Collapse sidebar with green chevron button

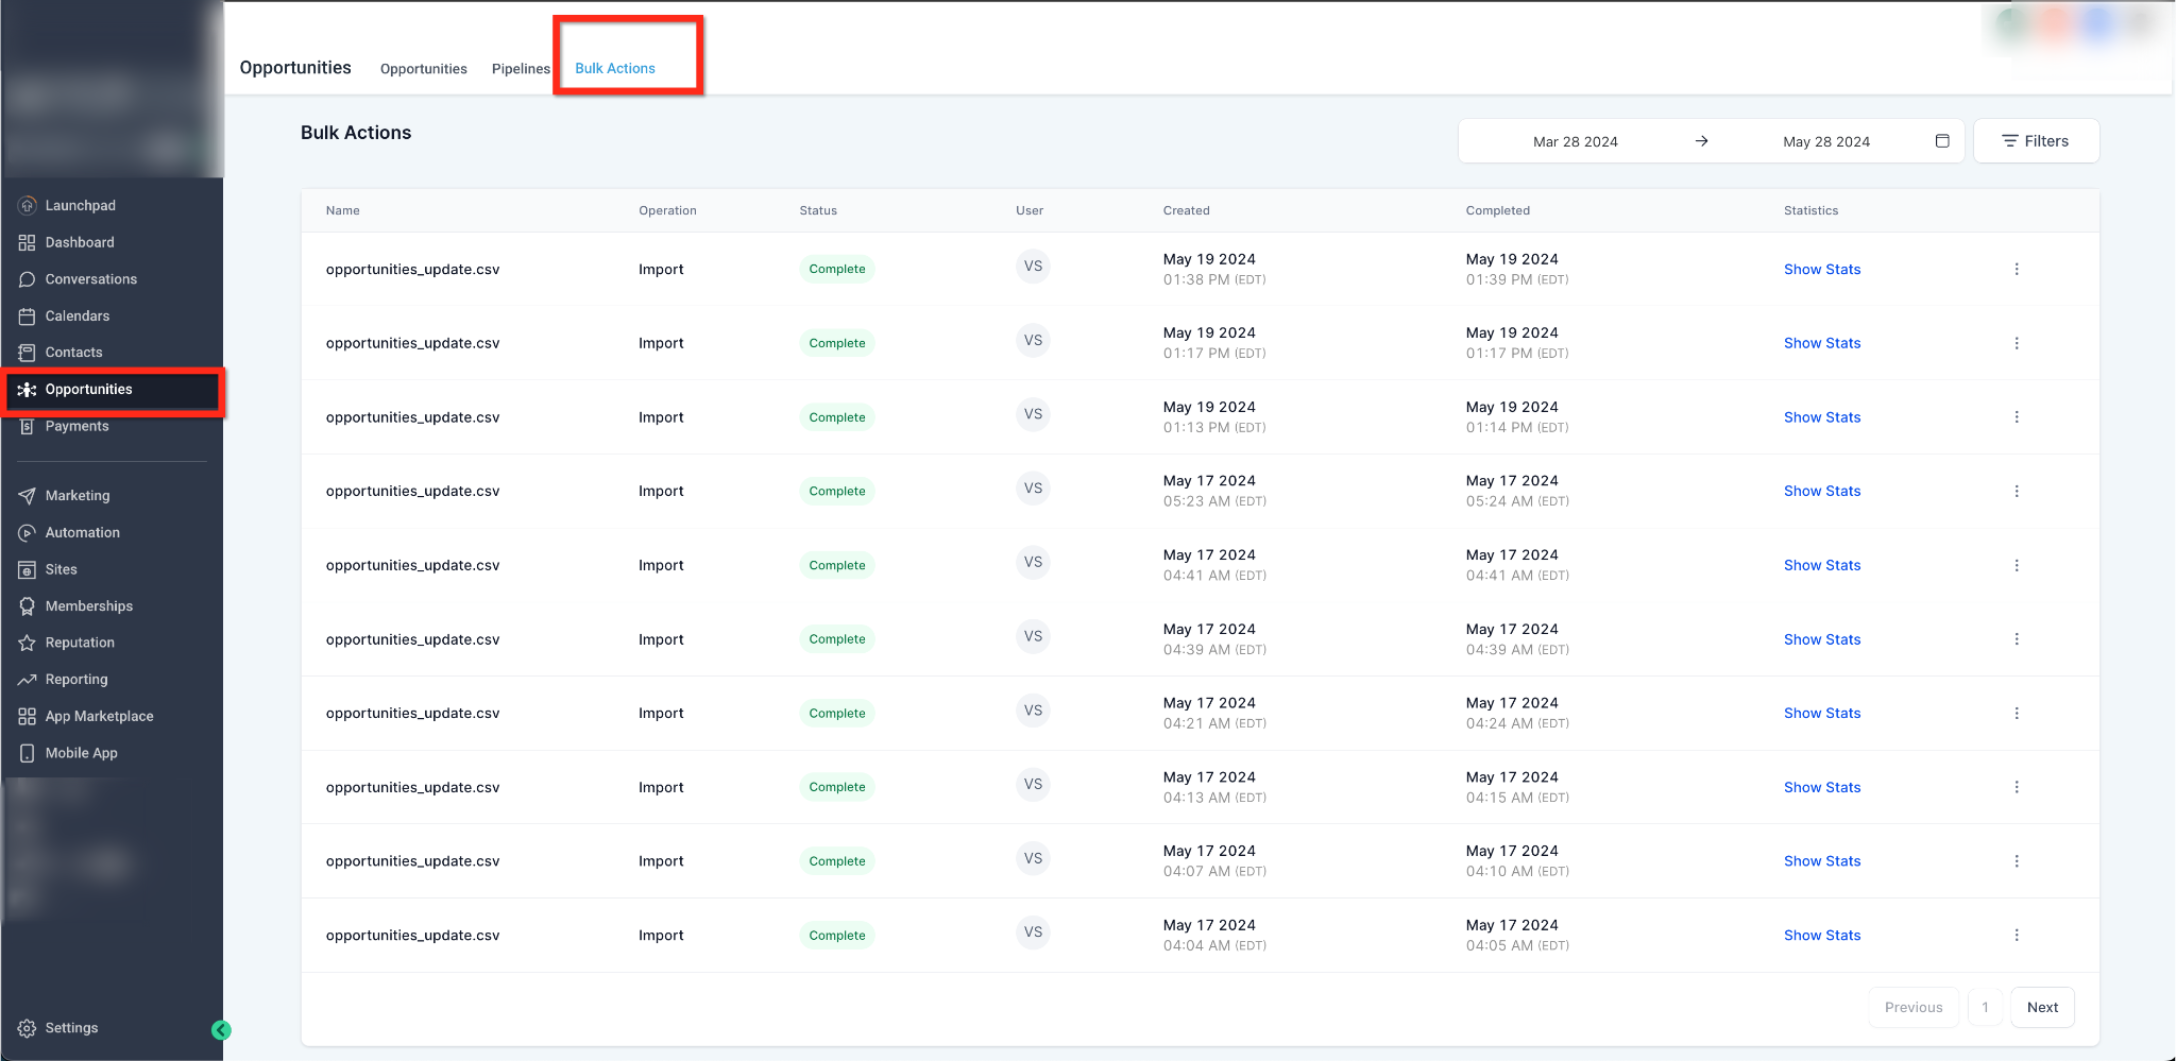point(221,1030)
